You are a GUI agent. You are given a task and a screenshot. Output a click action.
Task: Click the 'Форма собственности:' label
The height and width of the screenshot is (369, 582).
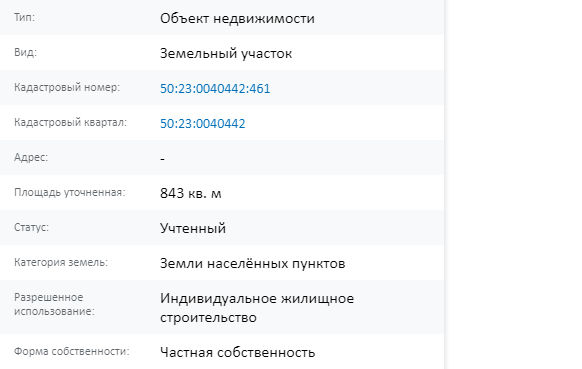(x=72, y=351)
